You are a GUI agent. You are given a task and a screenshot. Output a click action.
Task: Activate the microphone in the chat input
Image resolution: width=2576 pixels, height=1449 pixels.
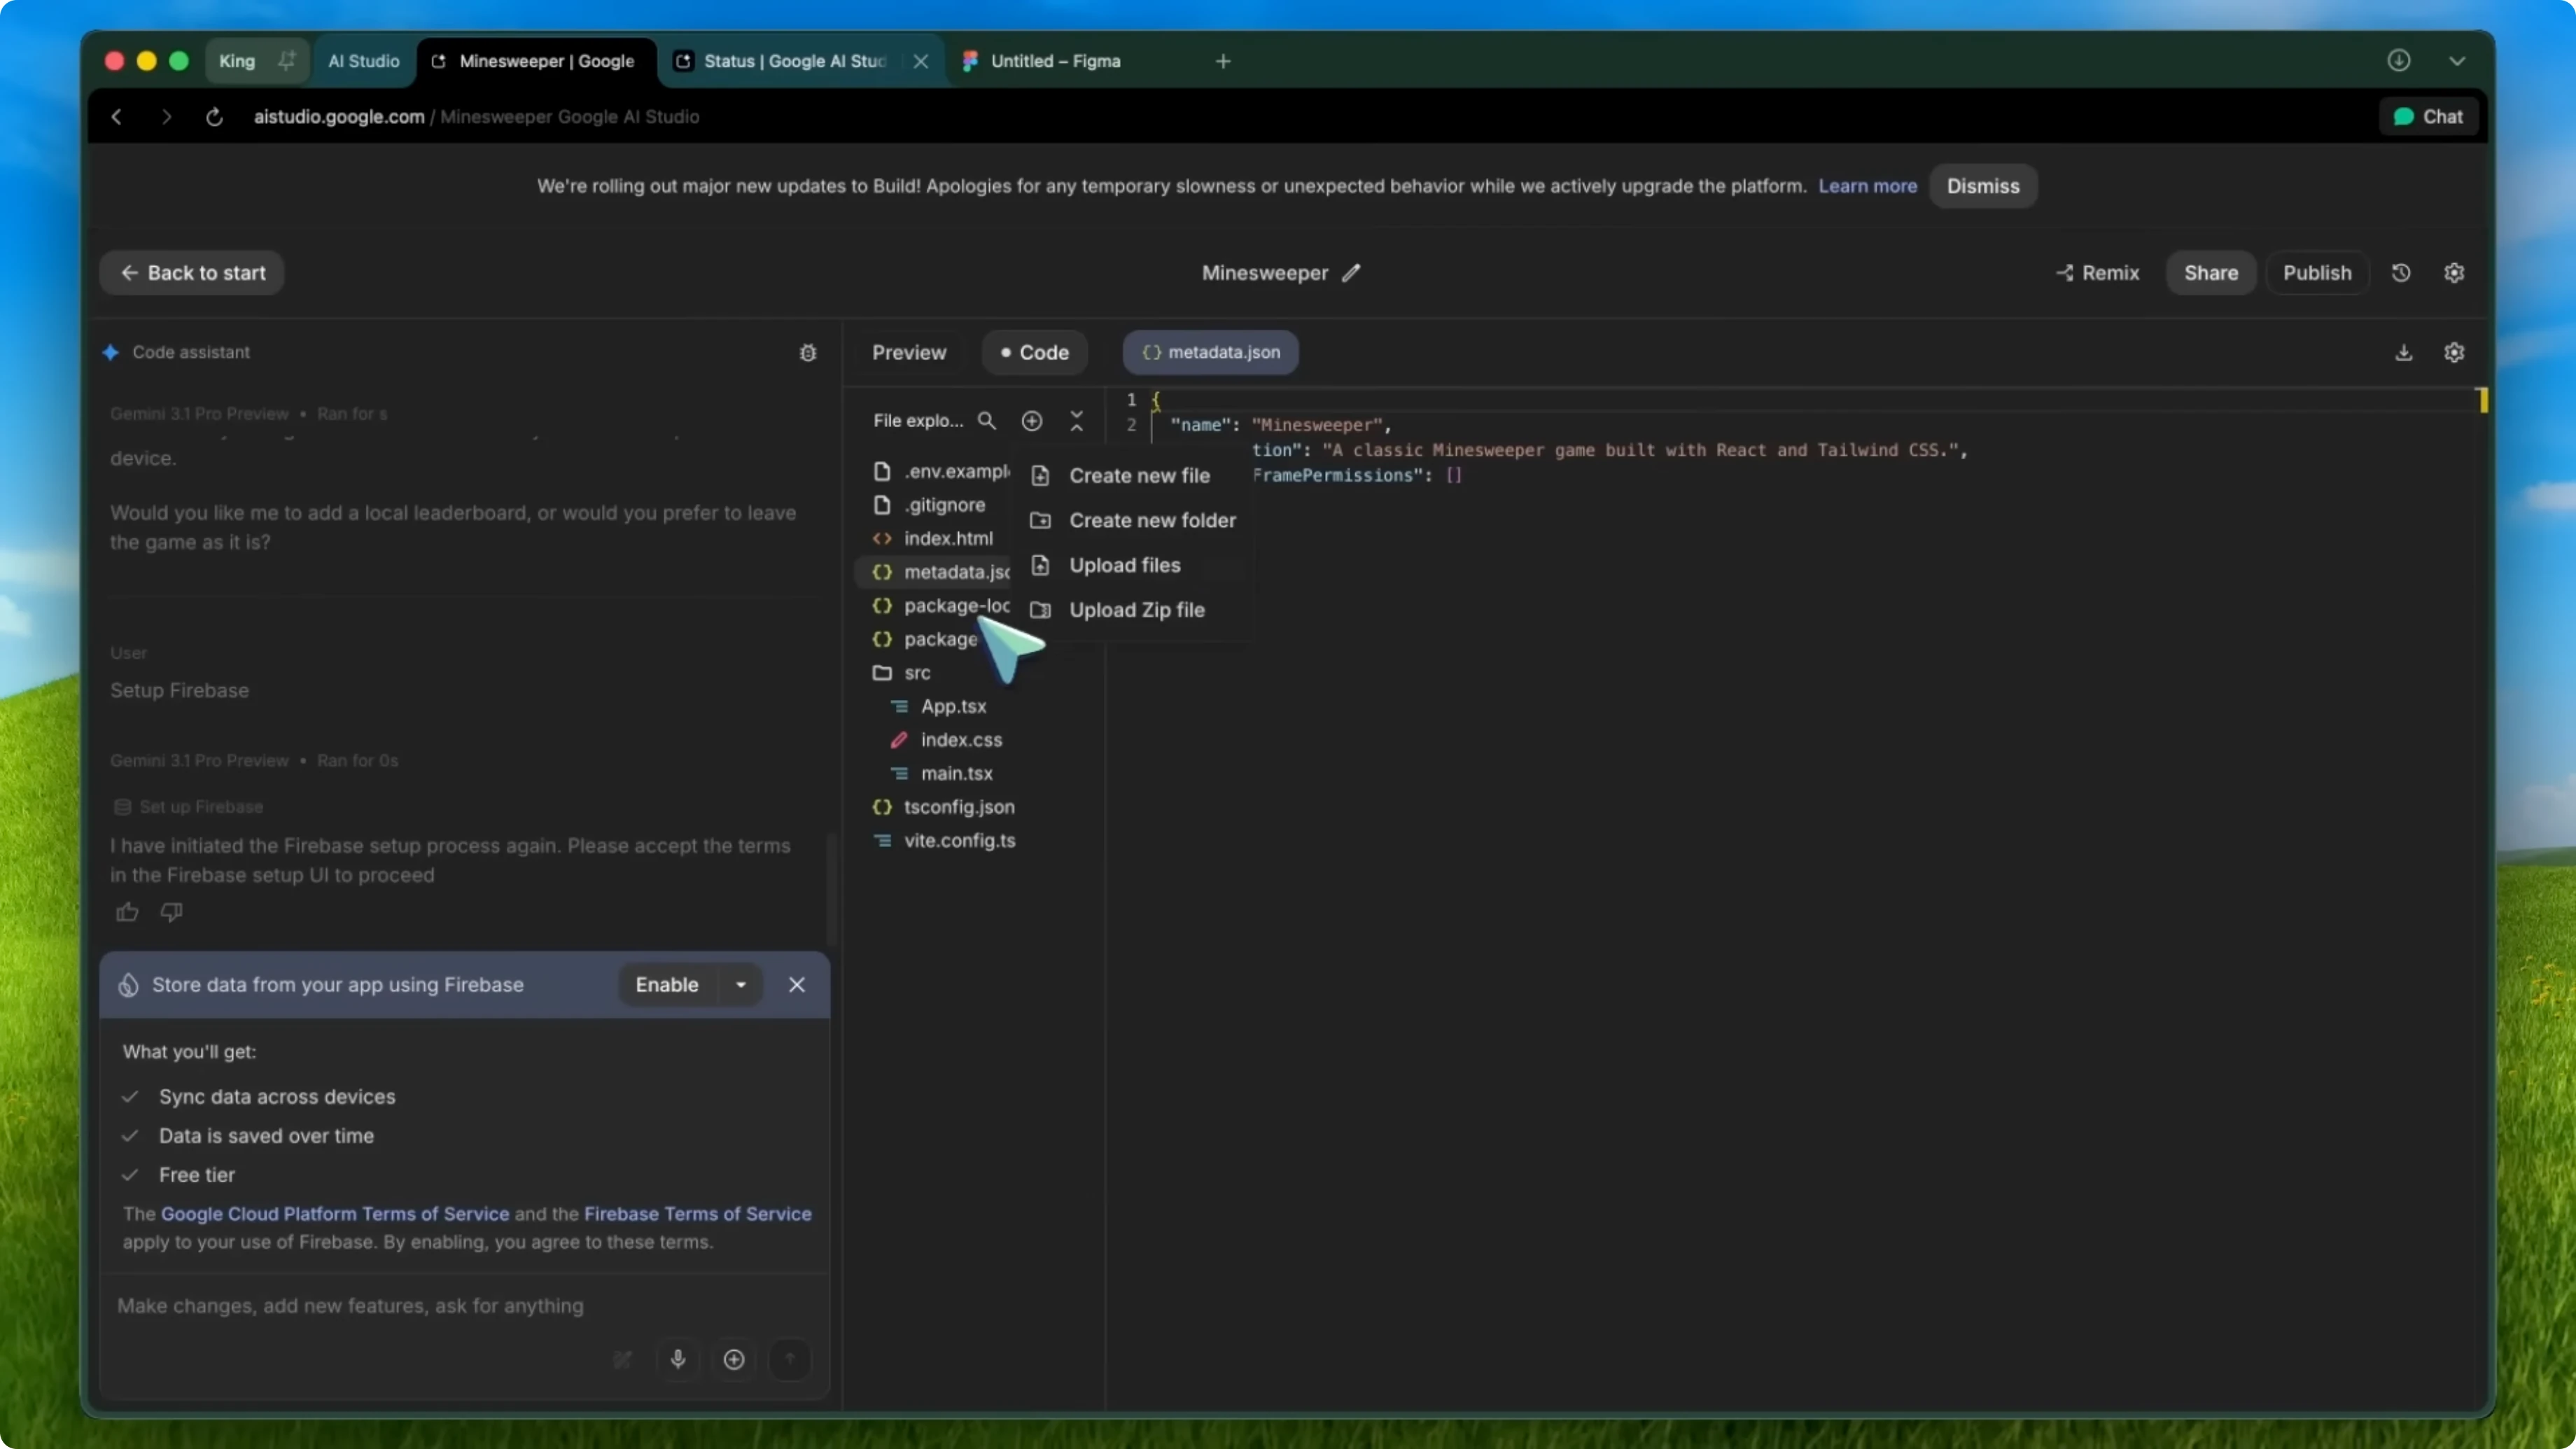click(678, 1359)
